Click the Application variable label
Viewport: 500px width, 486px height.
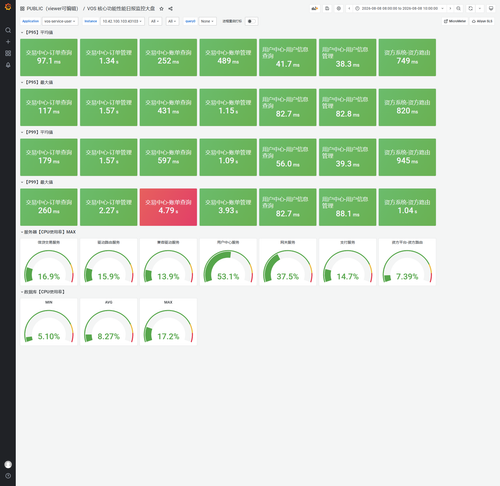[31, 21]
